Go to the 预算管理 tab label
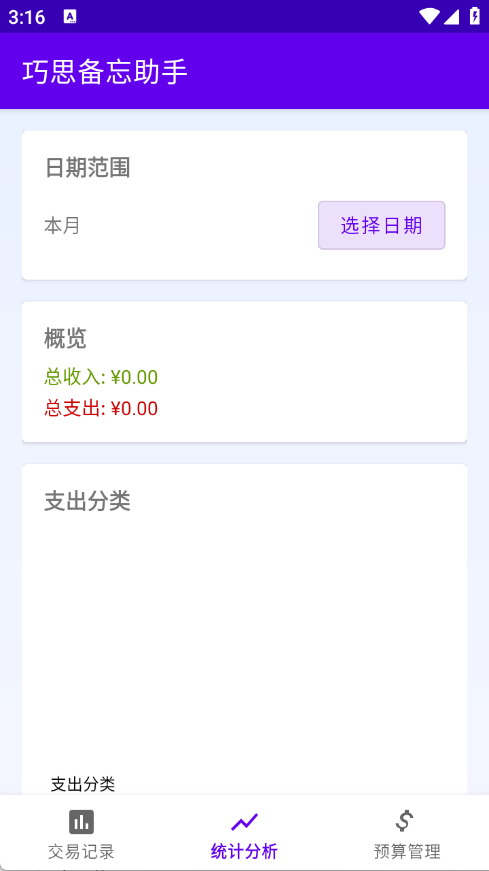489x871 pixels. click(407, 851)
